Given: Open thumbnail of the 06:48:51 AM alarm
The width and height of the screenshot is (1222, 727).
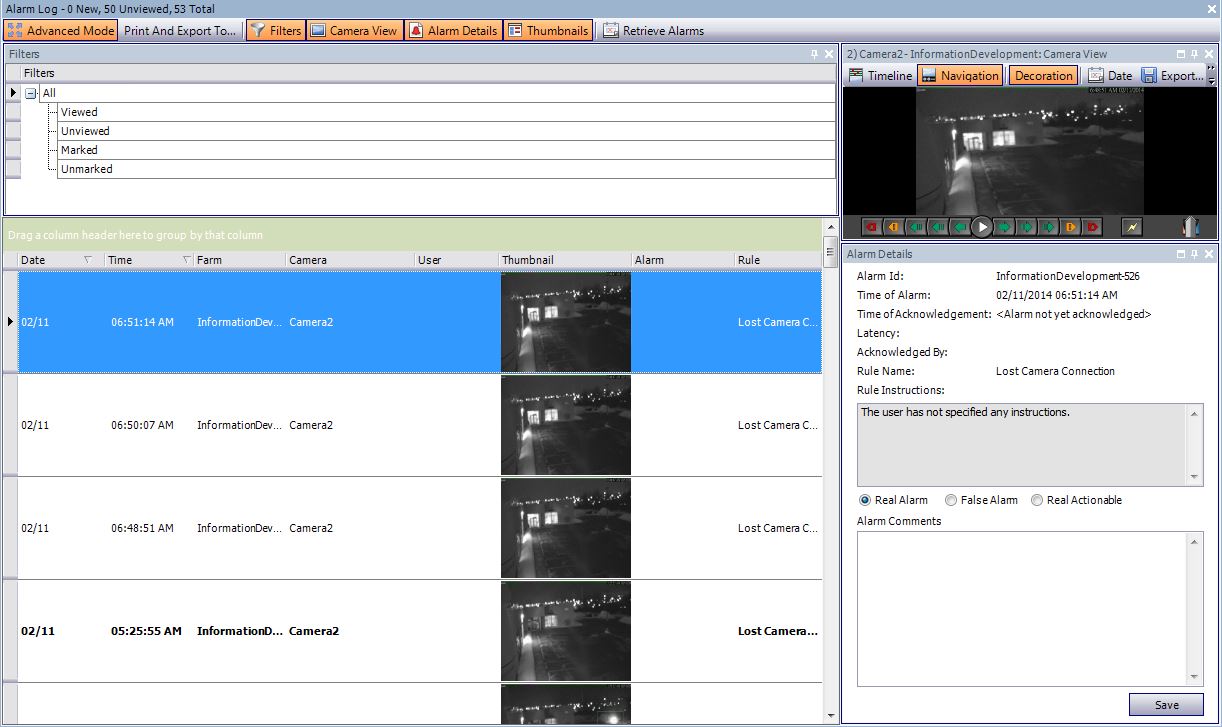Looking at the screenshot, I should [x=566, y=528].
